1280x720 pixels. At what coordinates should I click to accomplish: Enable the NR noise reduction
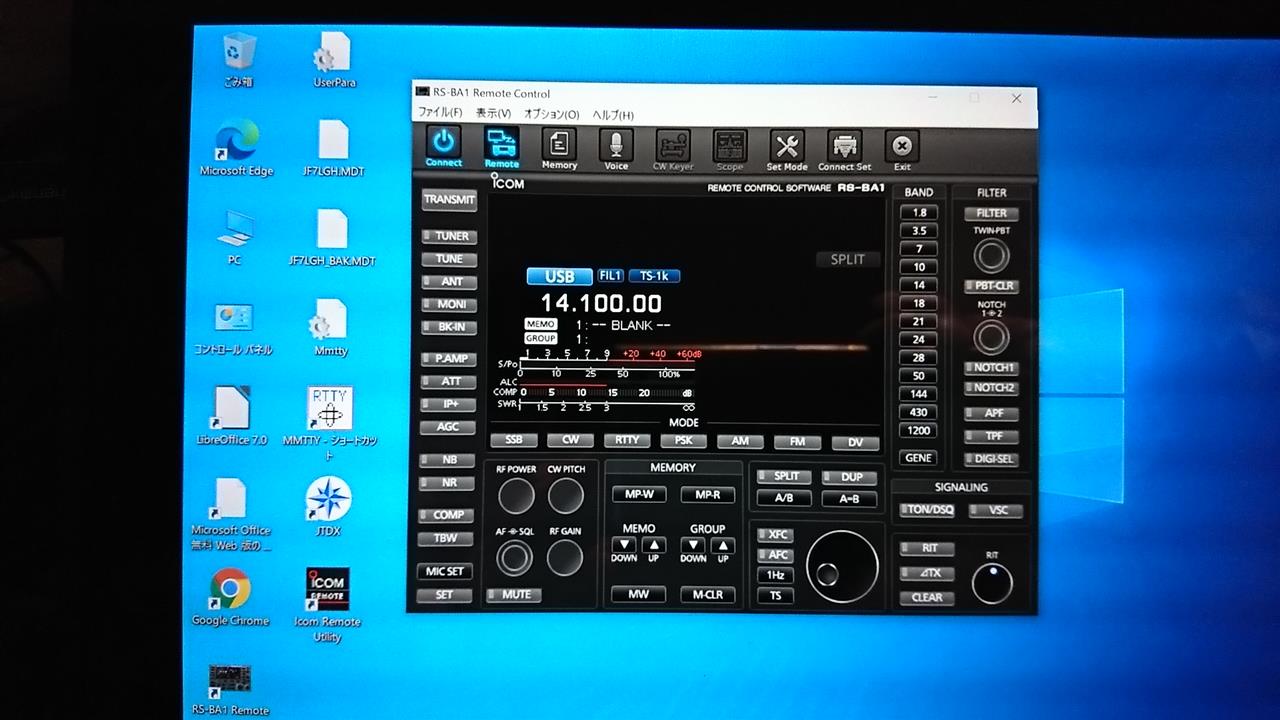[448, 483]
